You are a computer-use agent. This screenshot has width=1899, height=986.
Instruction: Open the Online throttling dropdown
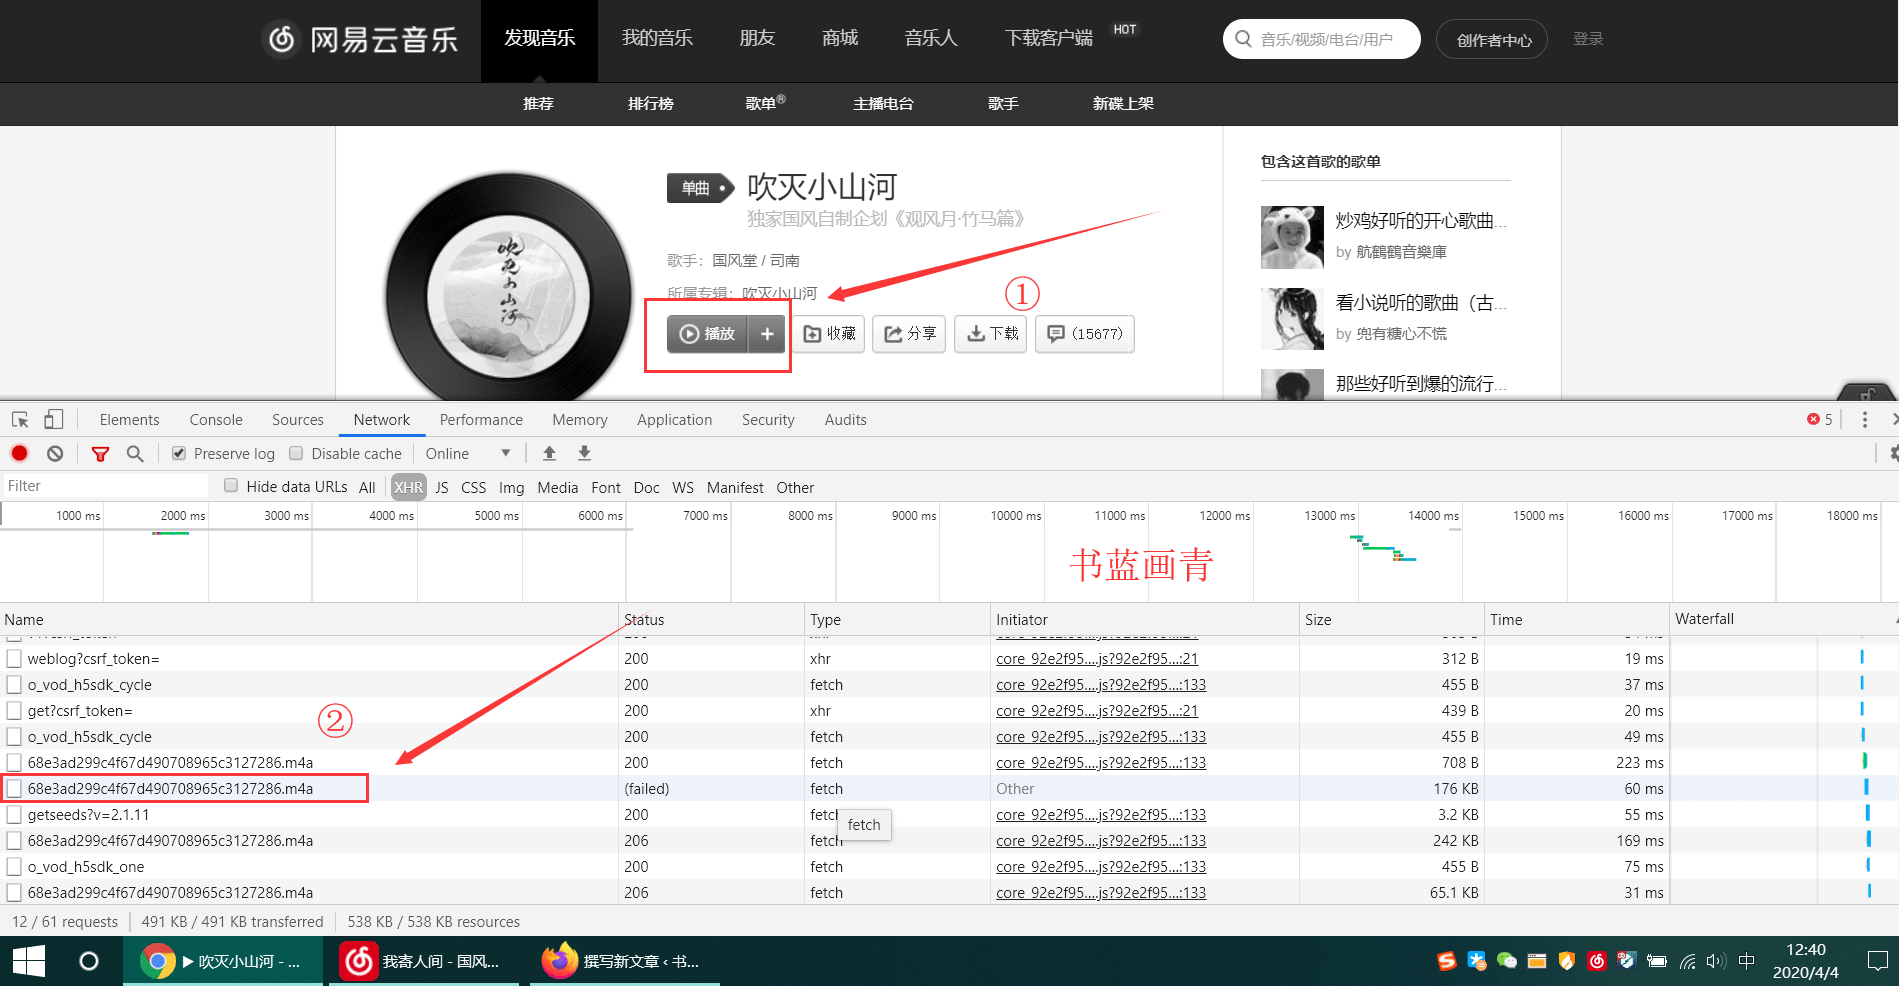coord(467,453)
